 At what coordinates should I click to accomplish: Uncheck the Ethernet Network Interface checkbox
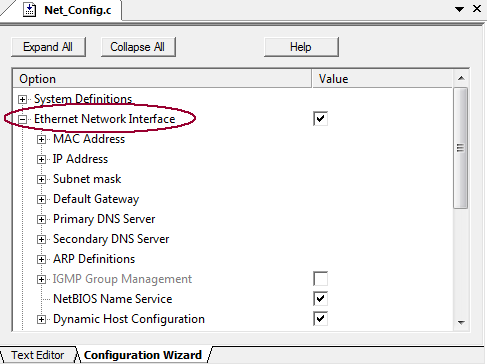[x=320, y=119]
